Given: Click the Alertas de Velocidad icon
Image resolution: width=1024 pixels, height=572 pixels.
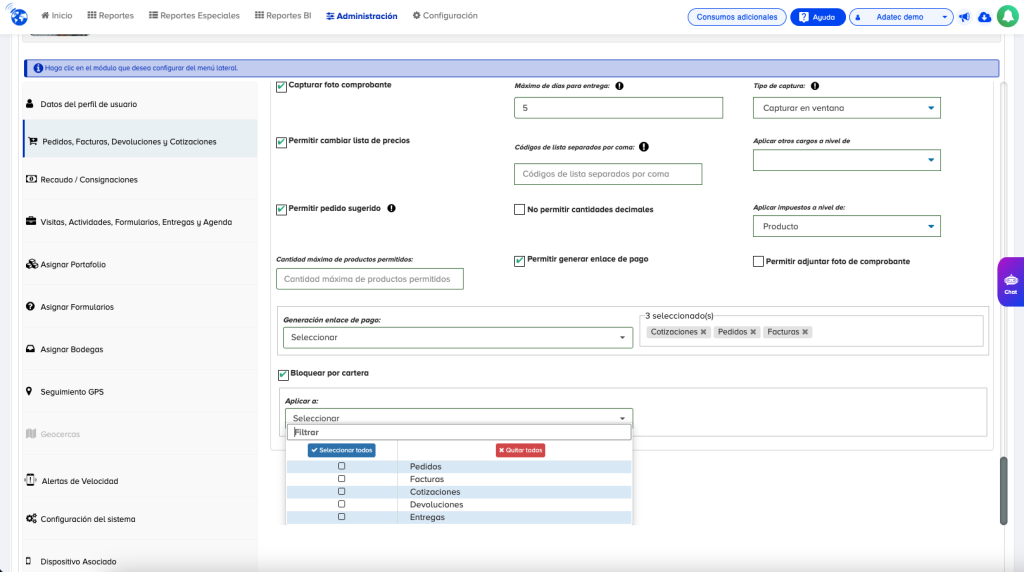Looking at the screenshot, I should (x=30, y=480).
